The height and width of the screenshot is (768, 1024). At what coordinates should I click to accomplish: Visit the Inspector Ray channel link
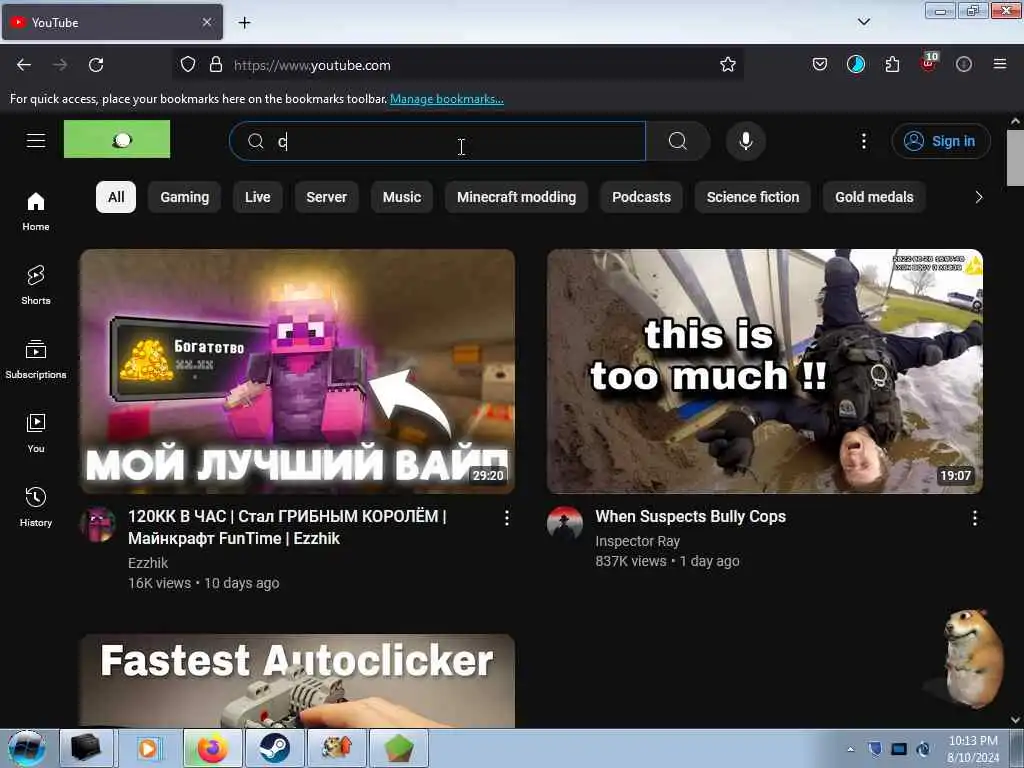637,541
